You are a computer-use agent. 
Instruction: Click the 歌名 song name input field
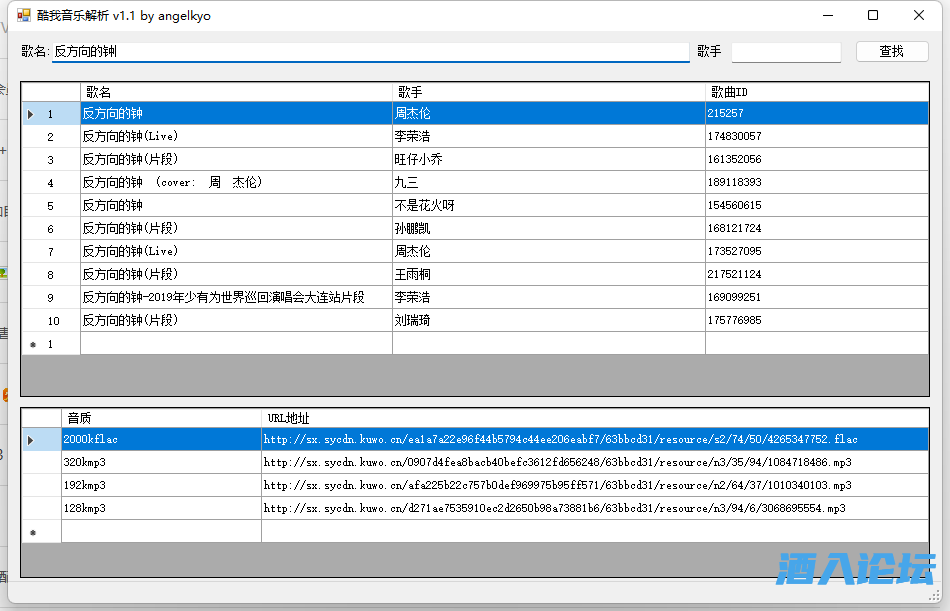[x=370, y=52]
